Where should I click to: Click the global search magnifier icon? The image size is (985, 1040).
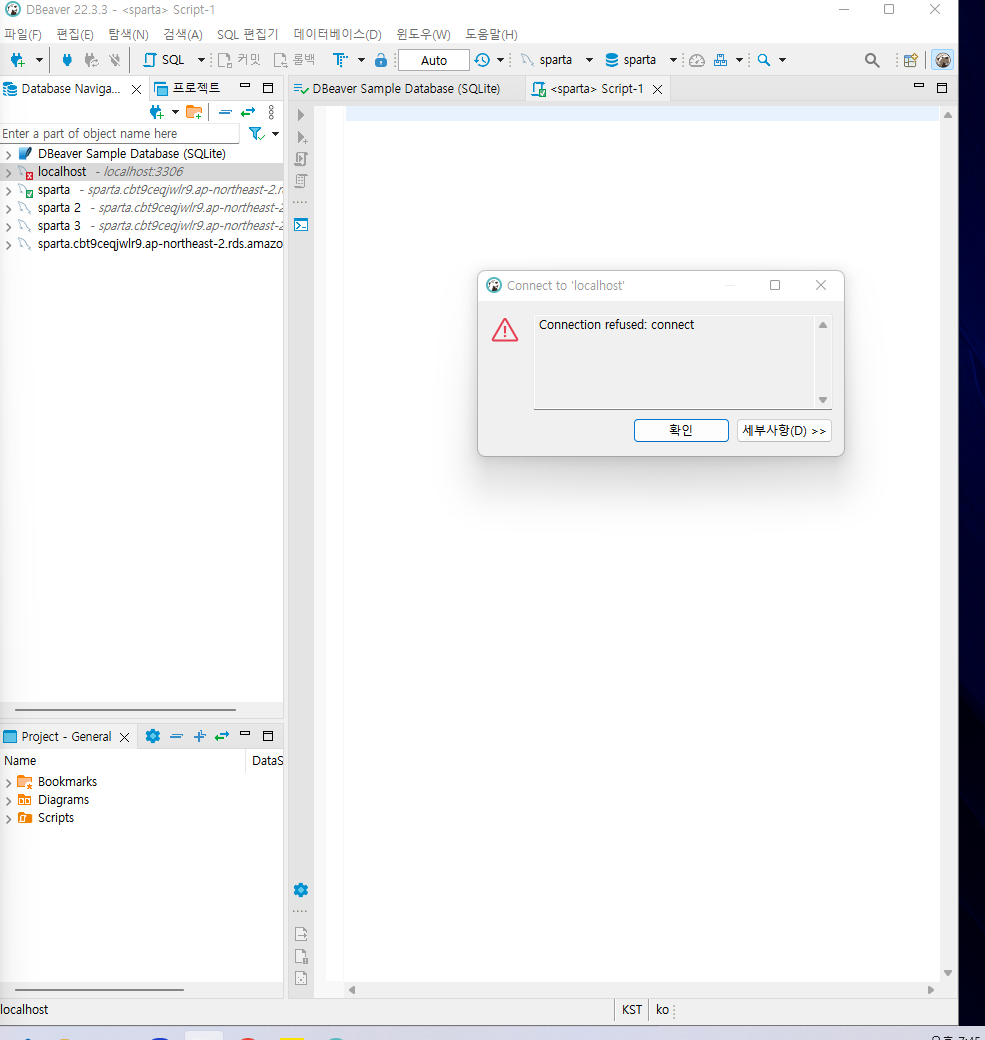(x=872, y=60)
